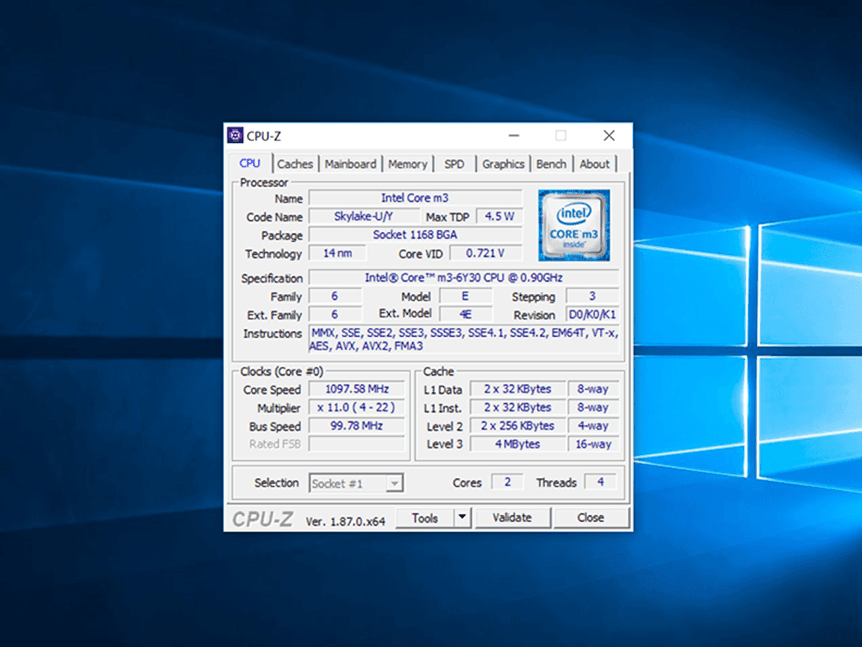Click the Model value E
The height and width of the screenshot is (647, 862).
[465, 296]
